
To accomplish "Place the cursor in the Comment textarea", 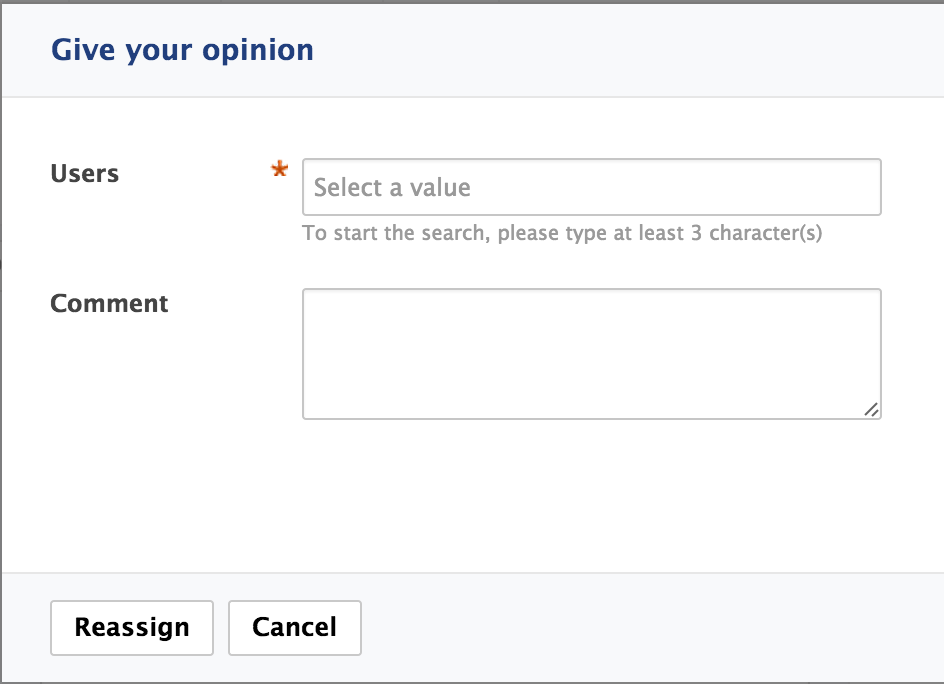I will click(592, 354).
